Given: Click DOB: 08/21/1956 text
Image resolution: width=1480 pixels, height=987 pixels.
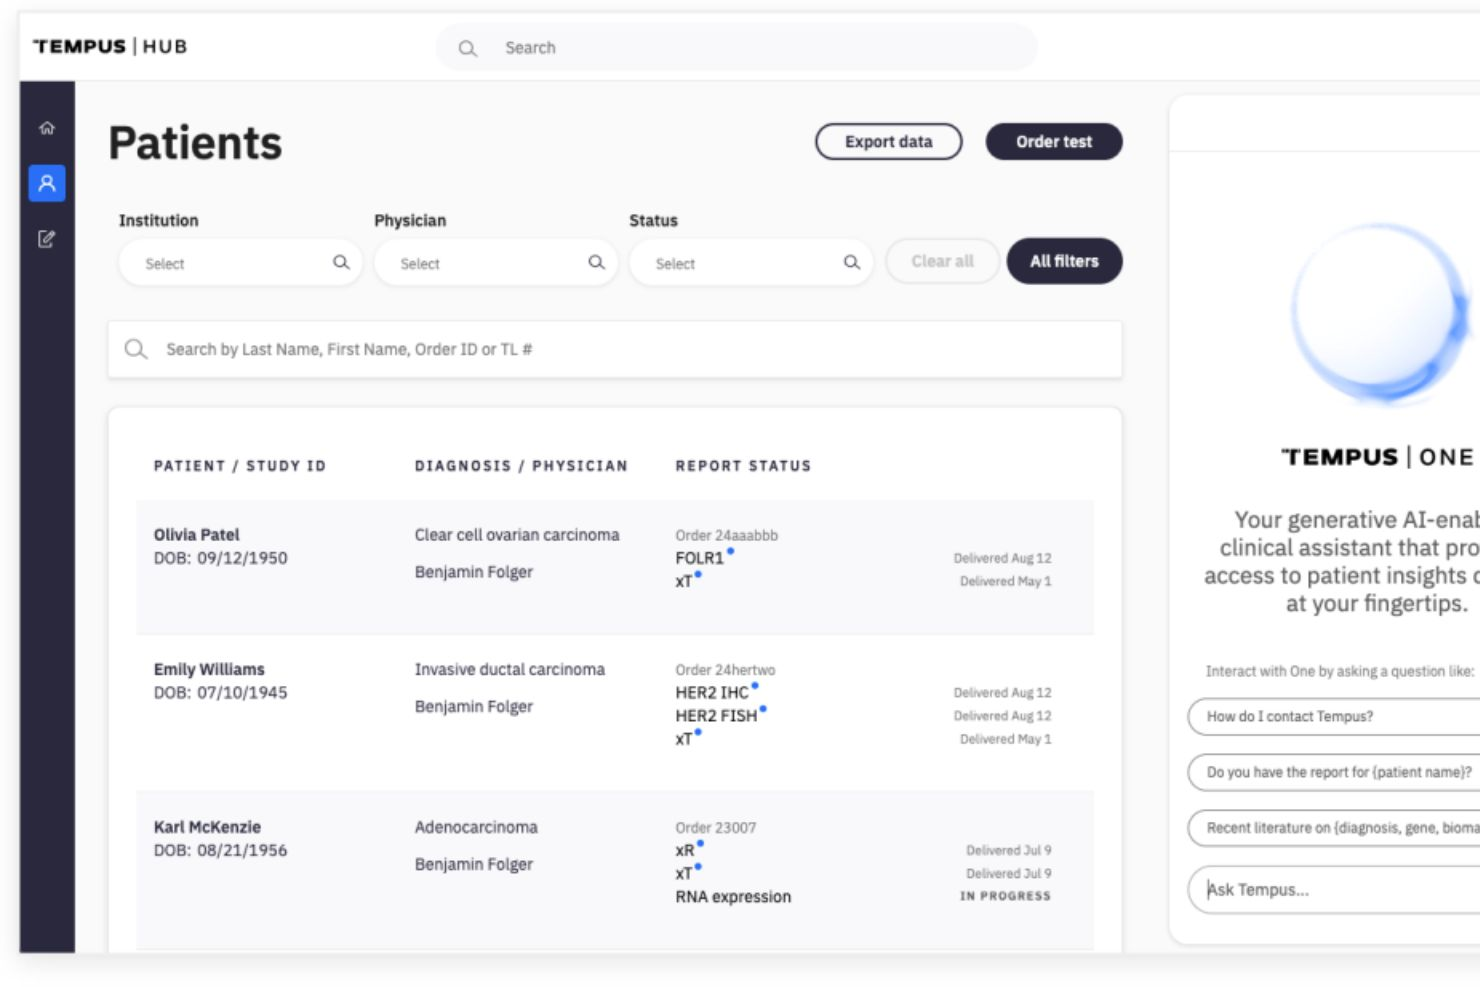Looking at the screenshot, I should coord(220,850).
